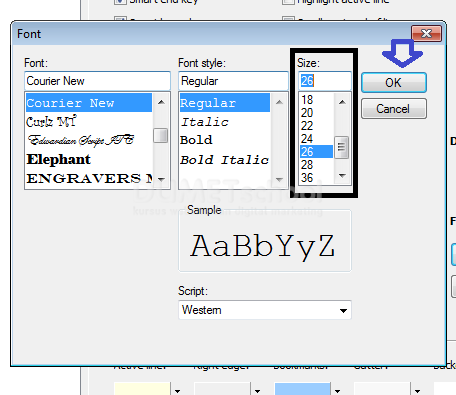The height and width of the screenshot is (395, 456).
Task: Open dropdown arrow next to yellow swatch
Action: point(177,390)
